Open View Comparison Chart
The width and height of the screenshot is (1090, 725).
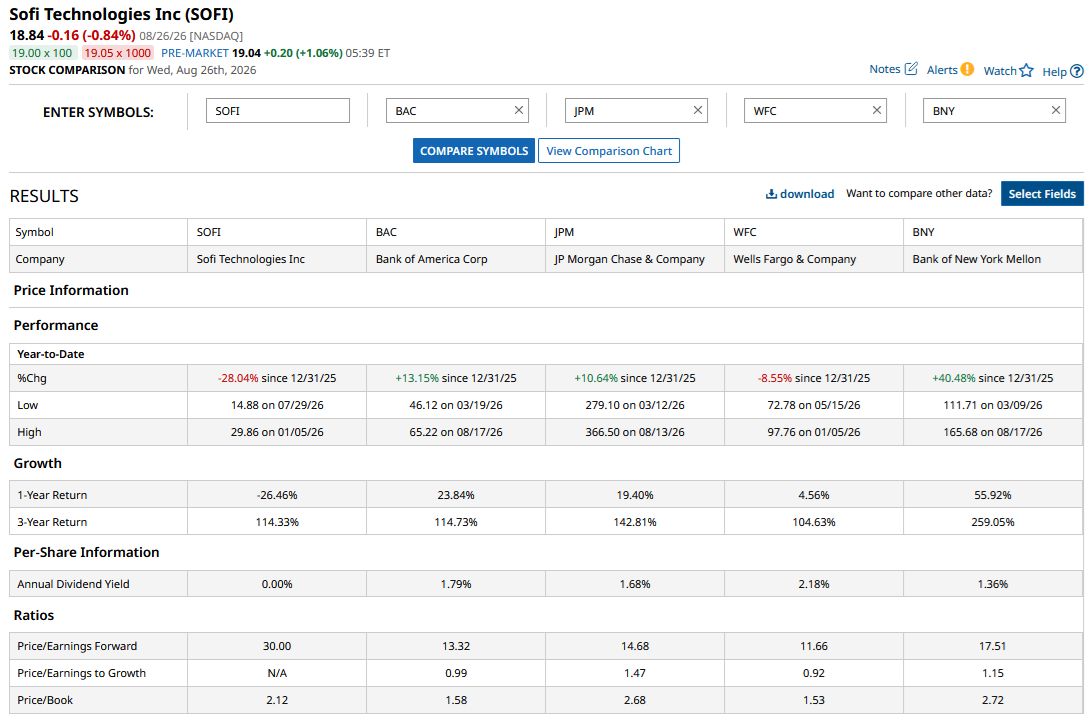[609, 151]
